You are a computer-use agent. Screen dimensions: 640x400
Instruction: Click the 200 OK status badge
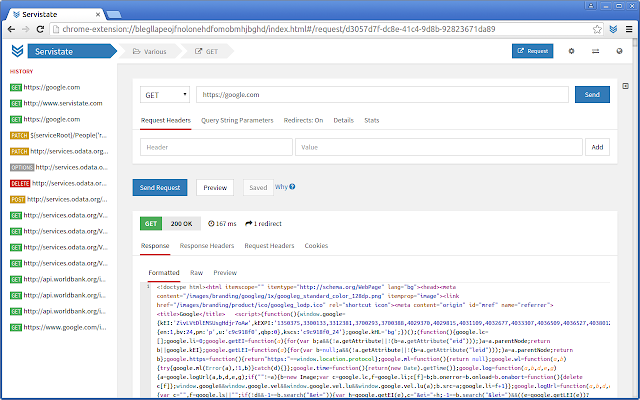click(182, 224)
